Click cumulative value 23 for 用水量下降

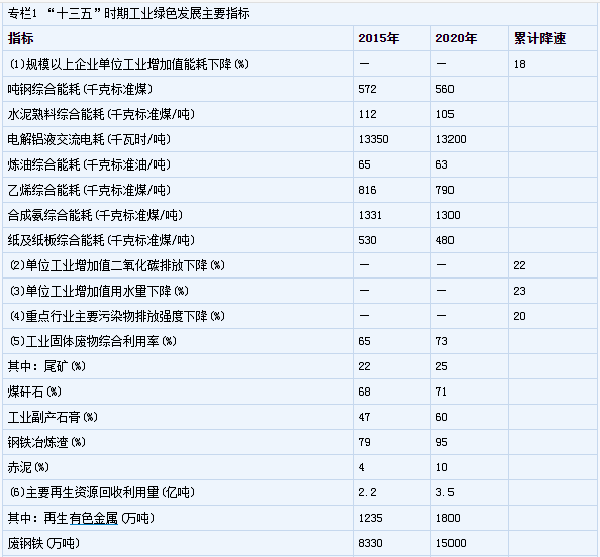pos(519,291)
